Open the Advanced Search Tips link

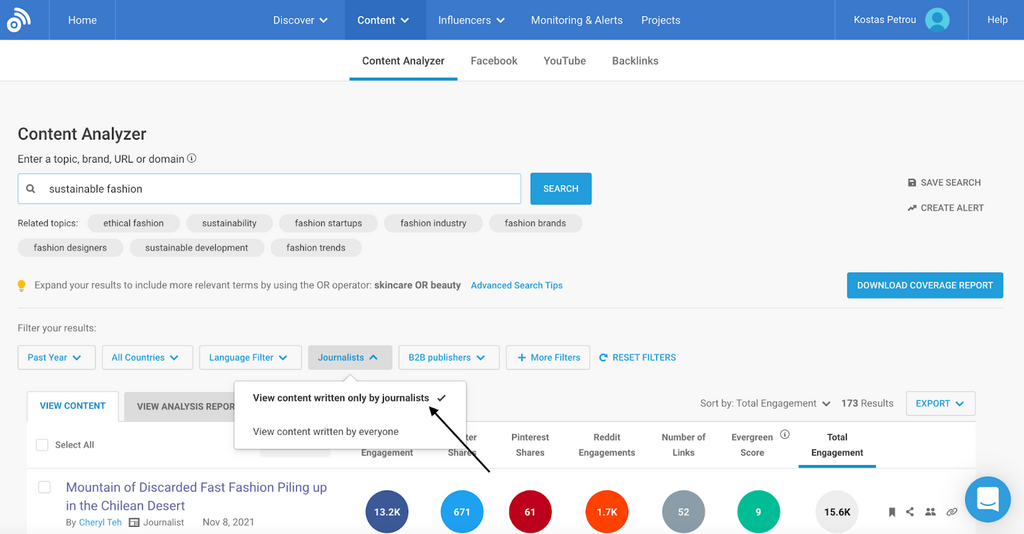point(516,285)
